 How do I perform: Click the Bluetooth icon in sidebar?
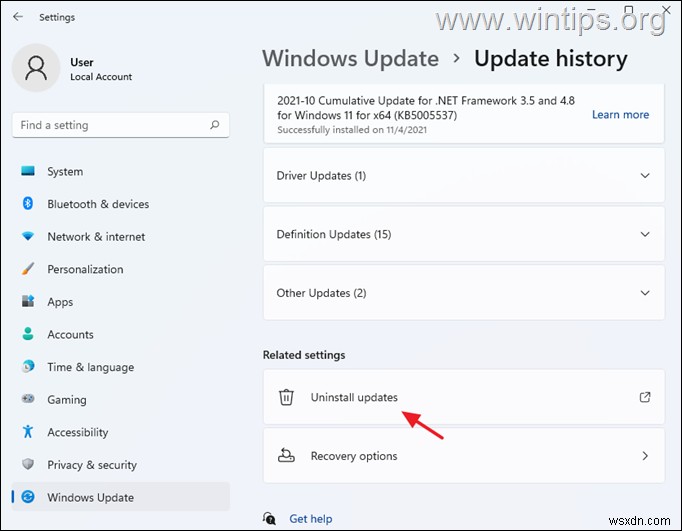click(x=28, y=204)
